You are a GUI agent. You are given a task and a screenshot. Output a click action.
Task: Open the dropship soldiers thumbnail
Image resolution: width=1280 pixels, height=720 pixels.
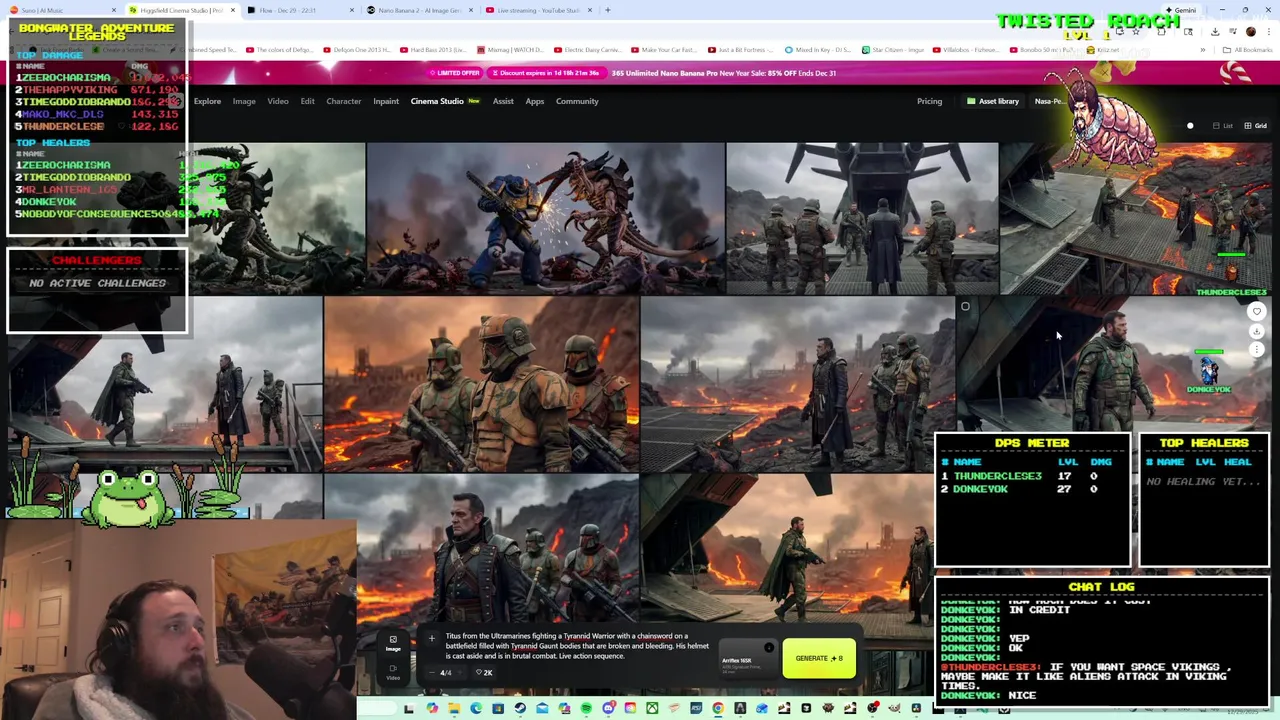pyautogui.click(x=862, y=218)
